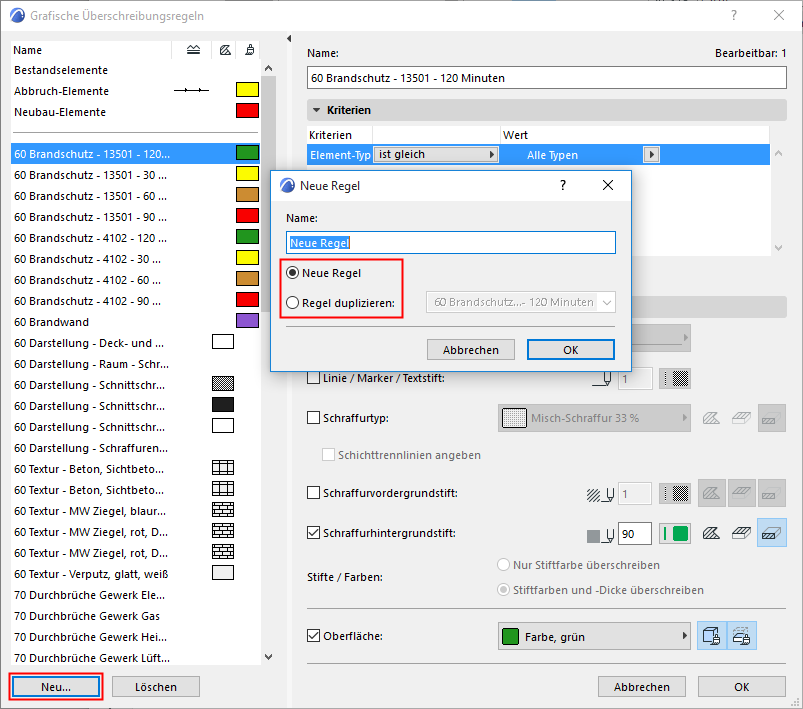Screen dimensions: 803x709
Task: Click the fill type column header icon
Action: 225,50
